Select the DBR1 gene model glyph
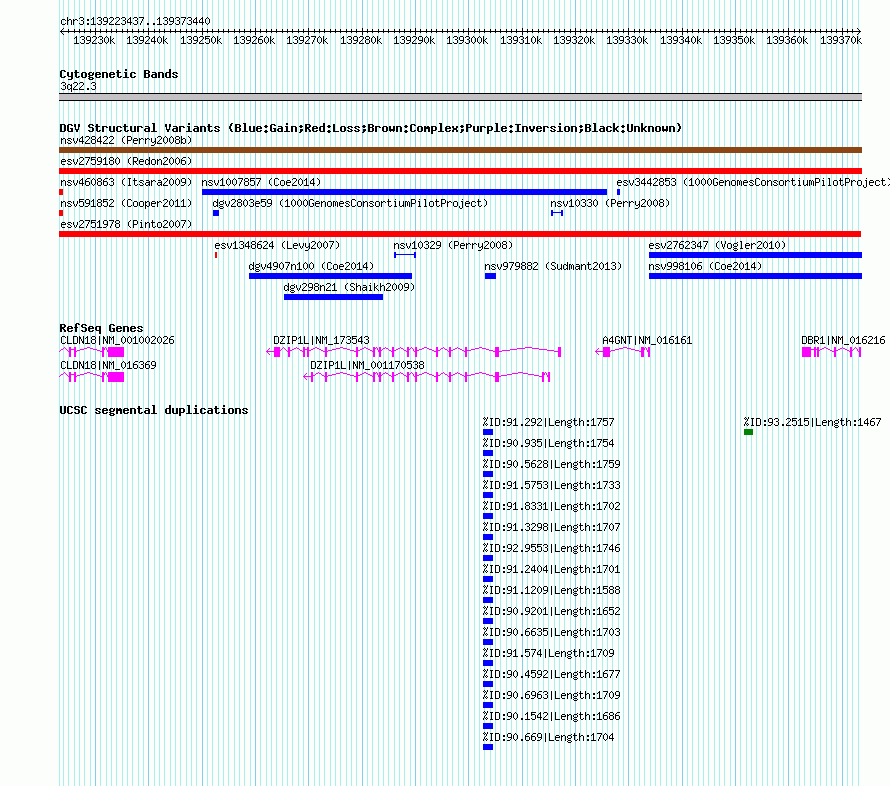Image resolution: width=890 pixels, height=786 pixels. pyautogui.click(x=832, y=352)
